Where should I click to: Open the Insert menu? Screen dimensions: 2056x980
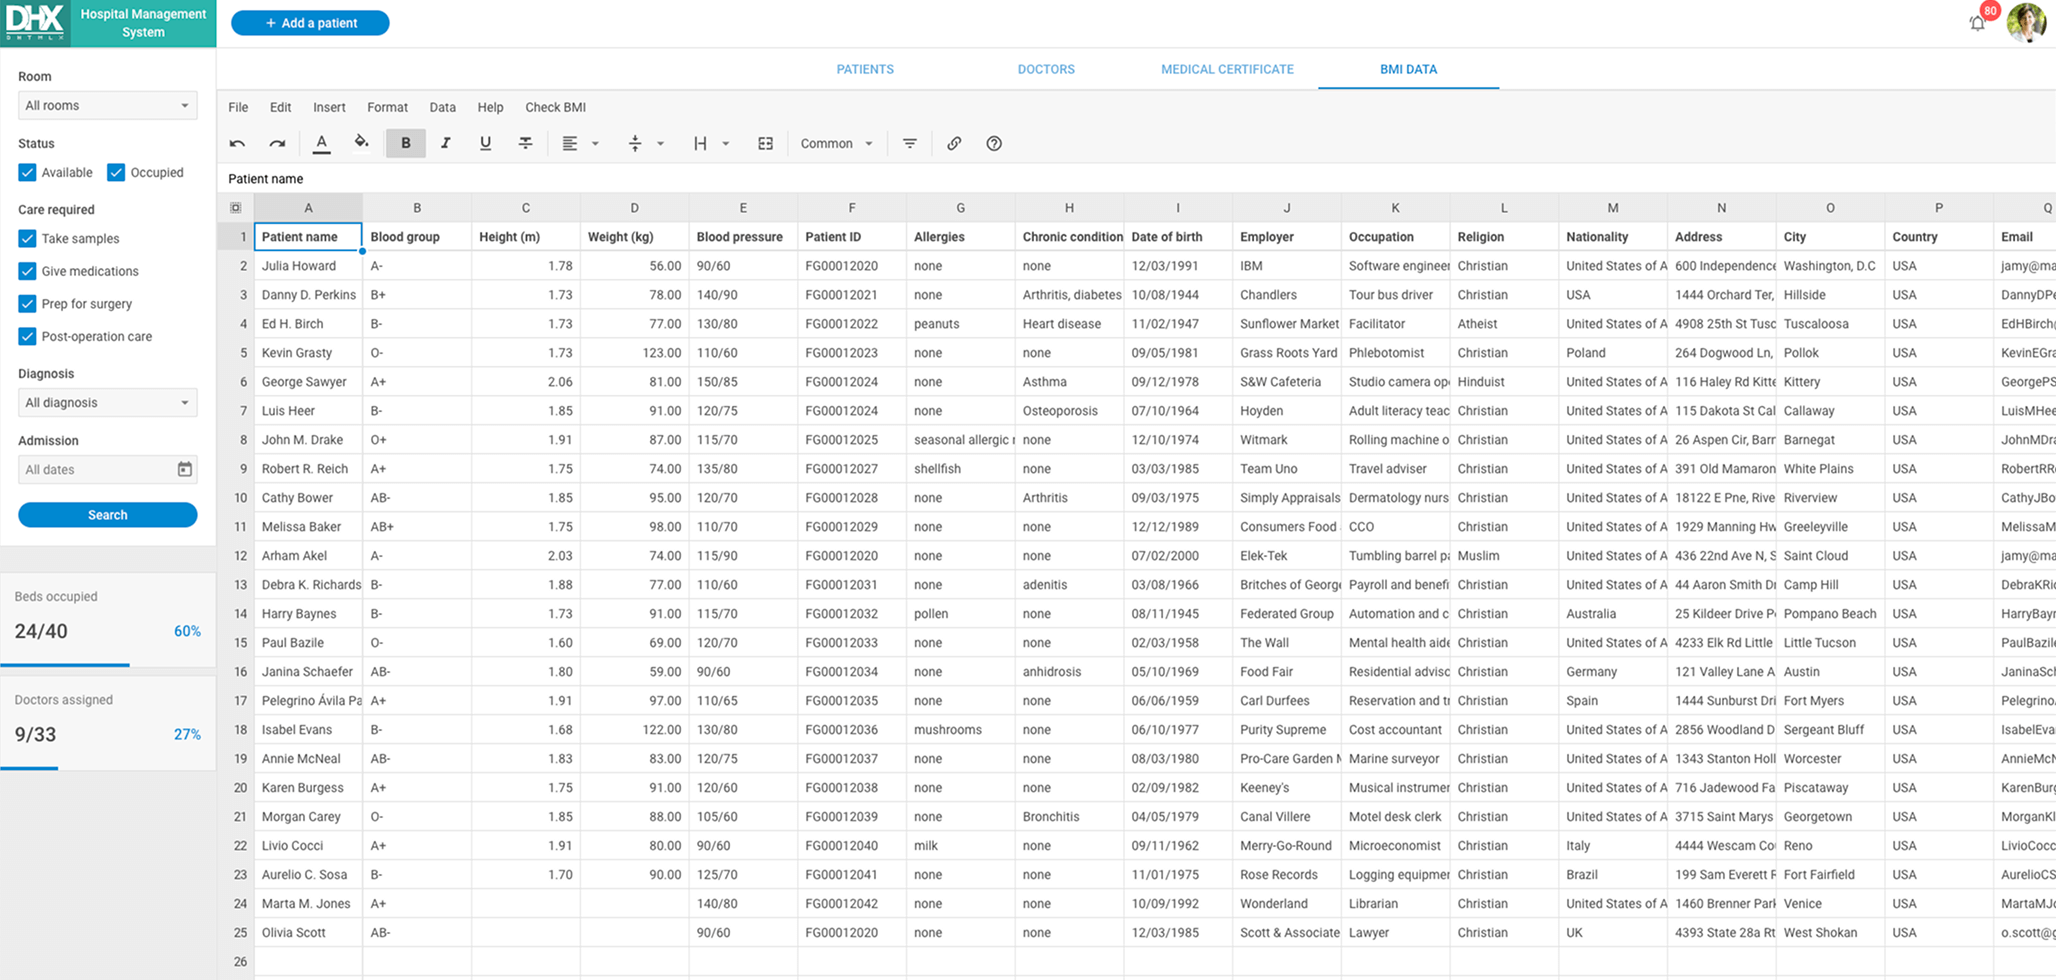click(x=329, y=107)
